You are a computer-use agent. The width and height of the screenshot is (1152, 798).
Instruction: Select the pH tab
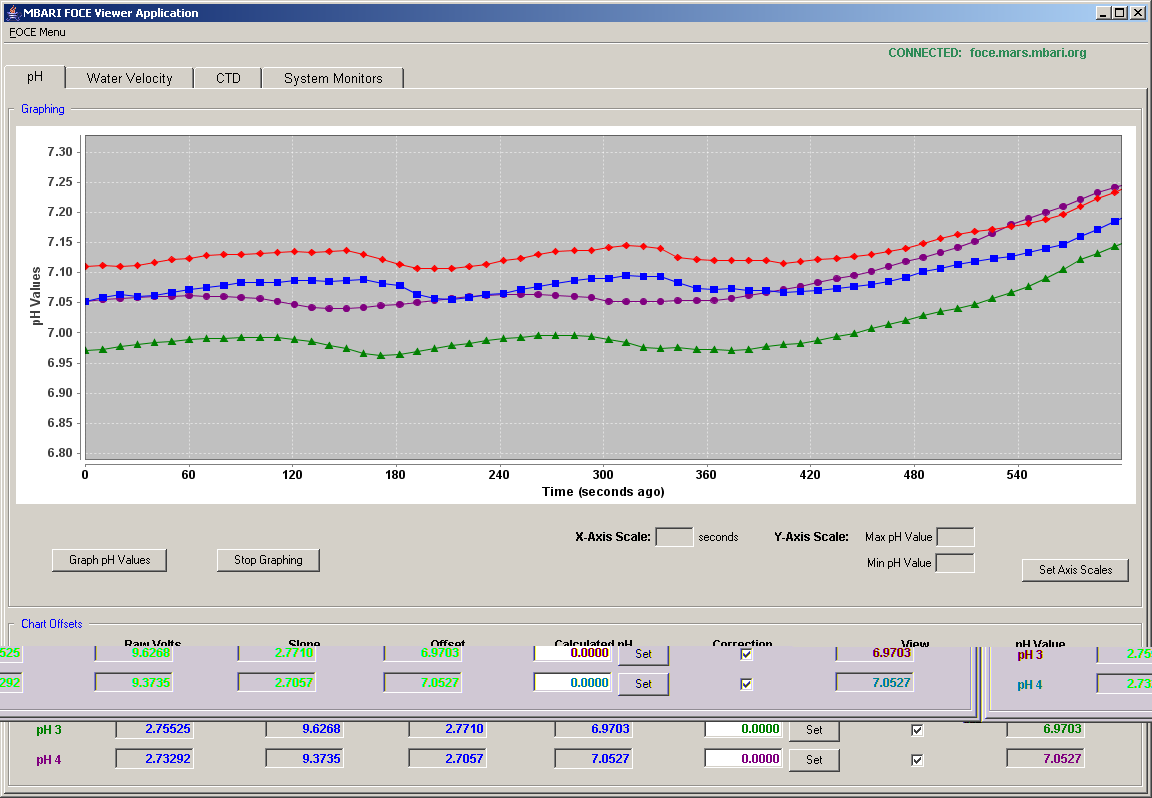point(35,77)
